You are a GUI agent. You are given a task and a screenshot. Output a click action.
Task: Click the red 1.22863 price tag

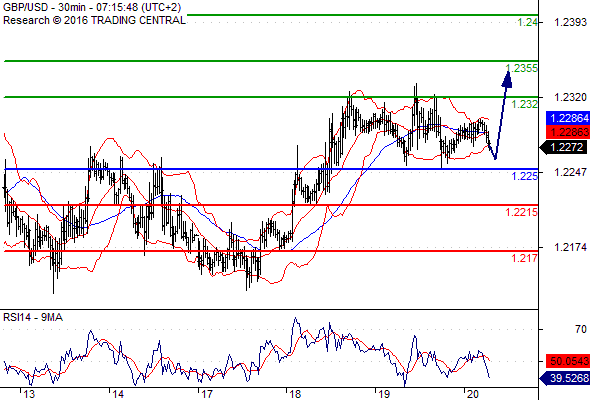[568, 132]
